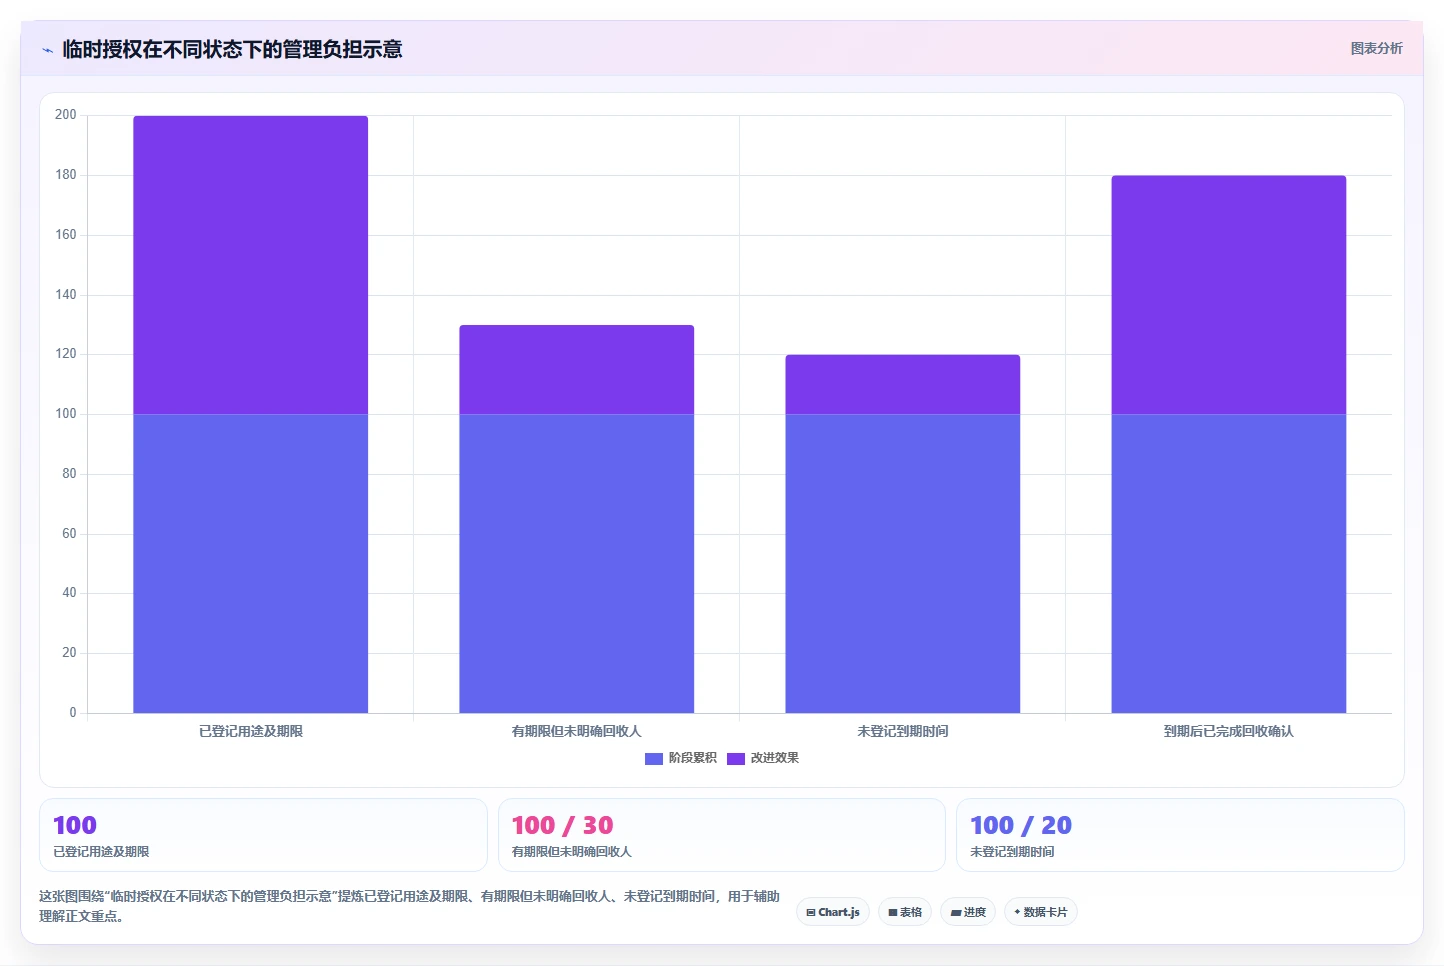This screenshot has width=1444, height=966.
Task: Click 改进效果 legend label
Action: 775,758
